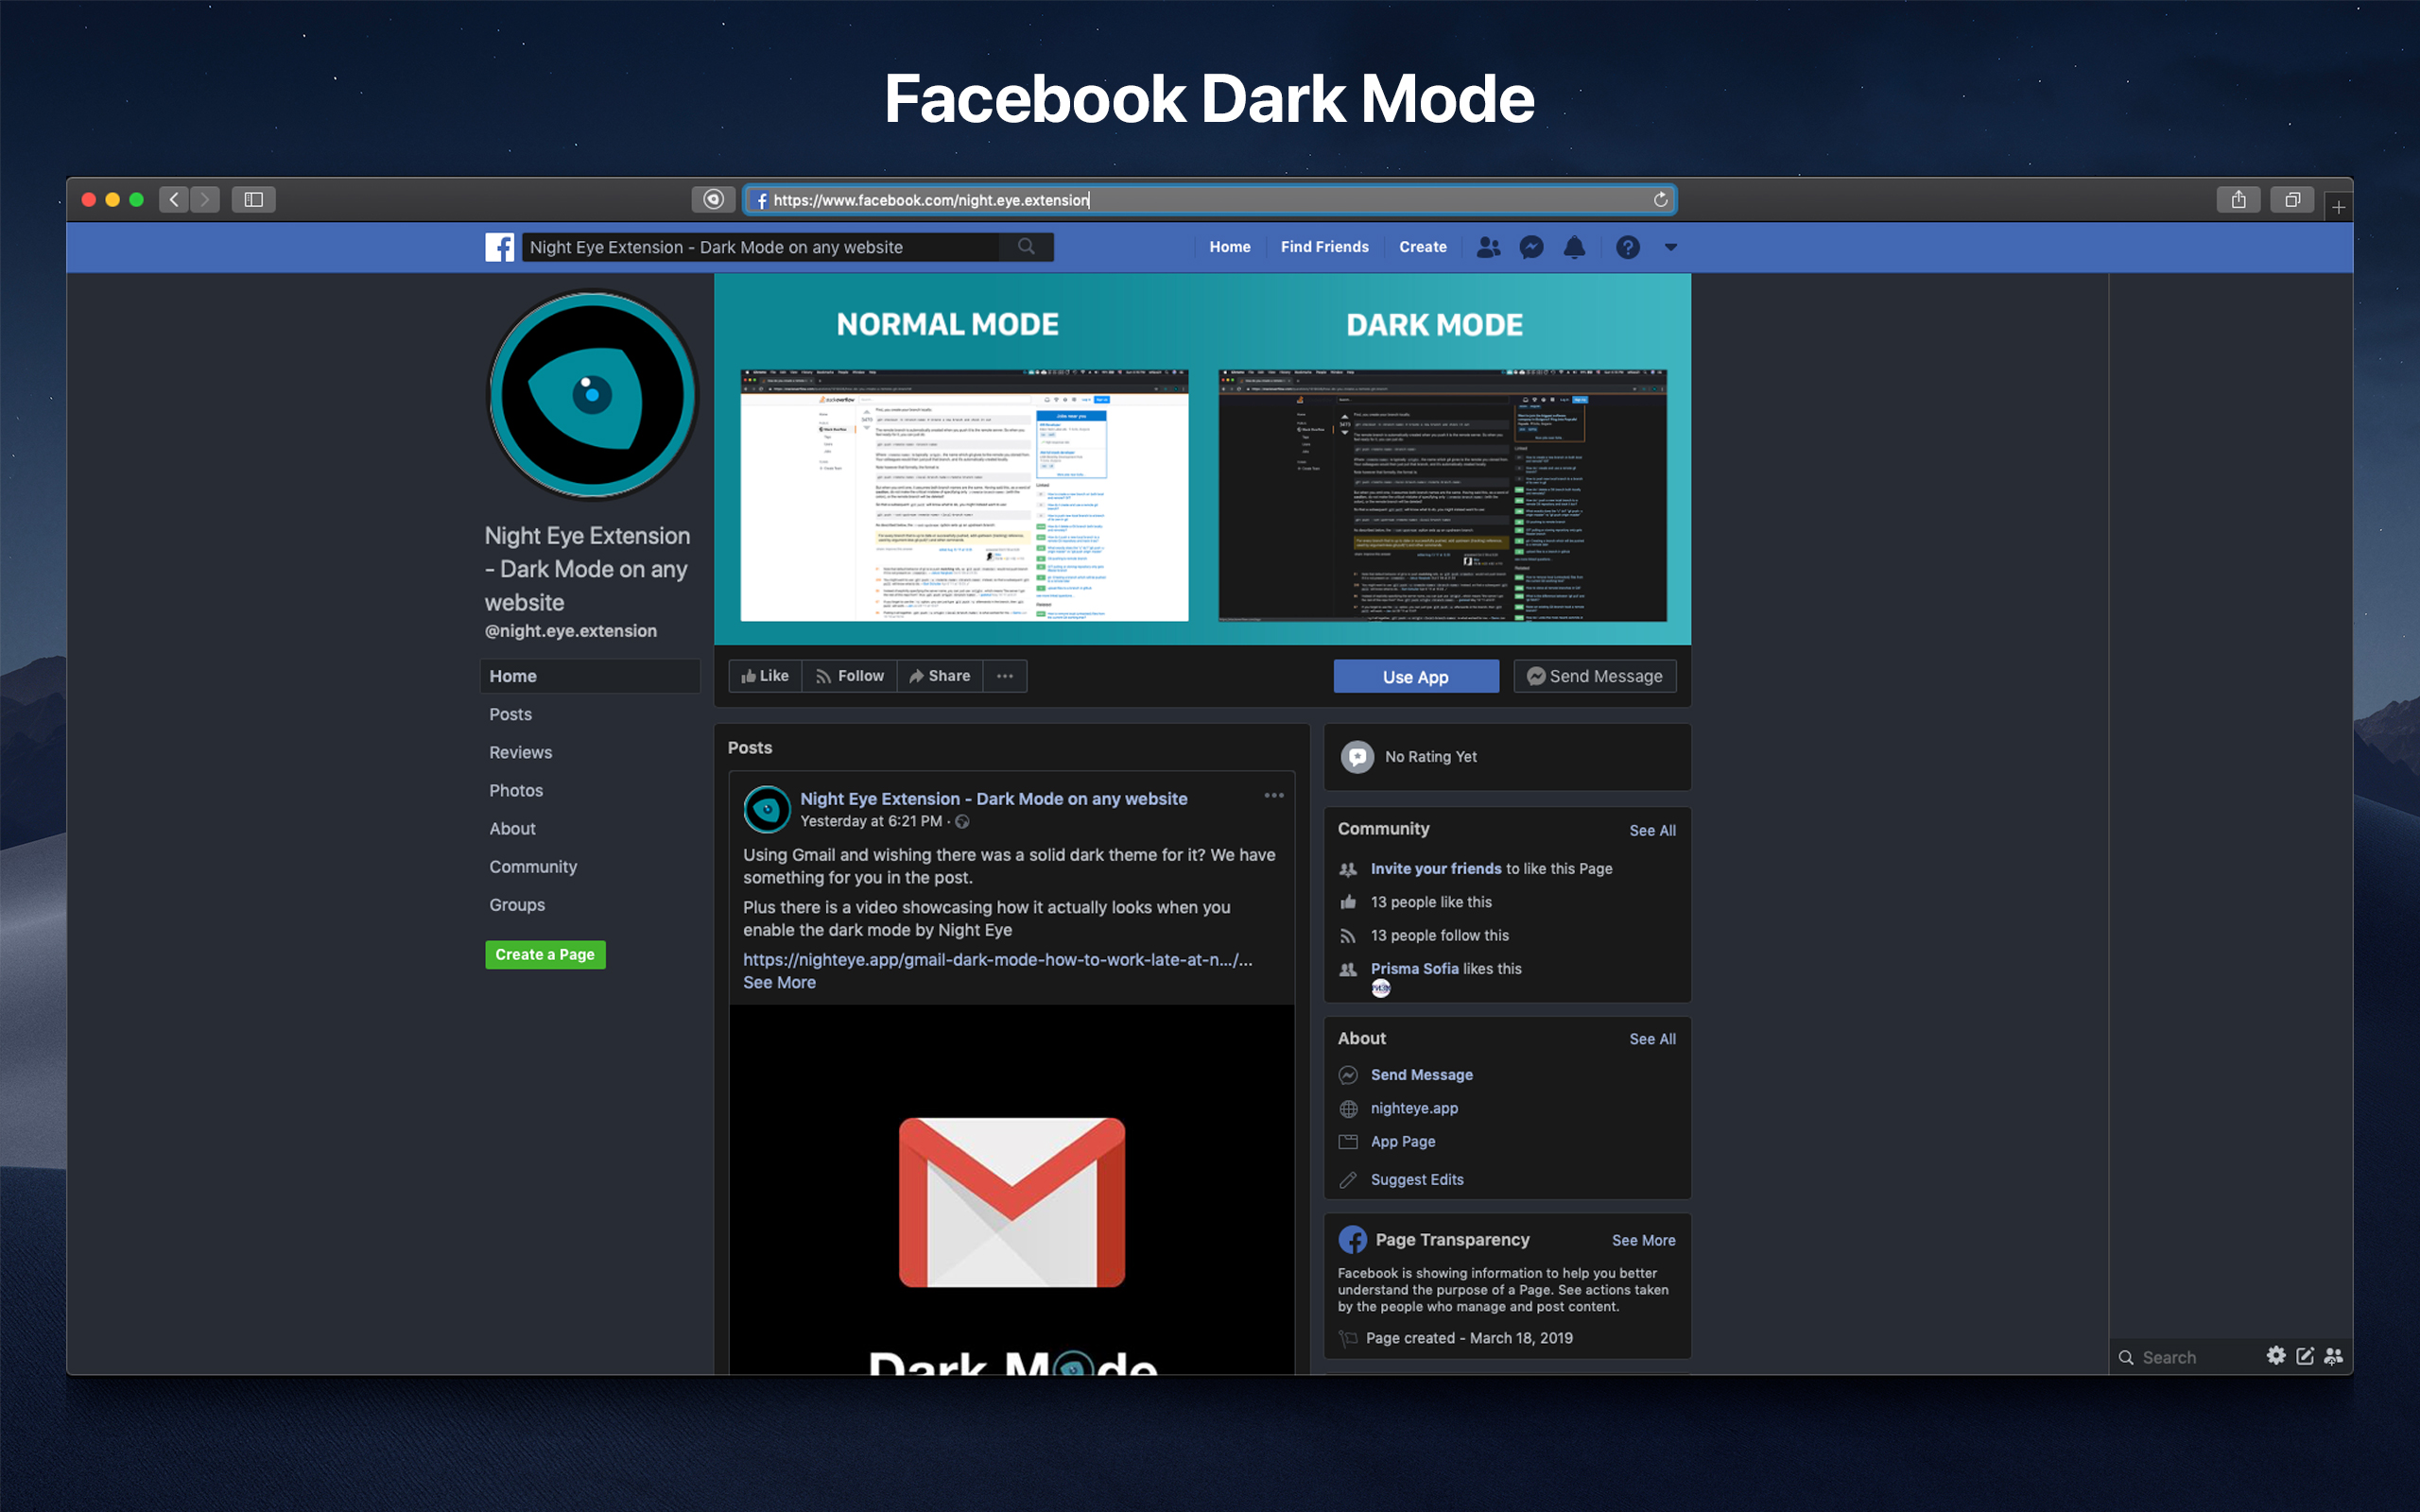This screenshot has height=1512, width=2420.
Task: Click Create in the Facebook top bar
Action: coord(1422,247)
